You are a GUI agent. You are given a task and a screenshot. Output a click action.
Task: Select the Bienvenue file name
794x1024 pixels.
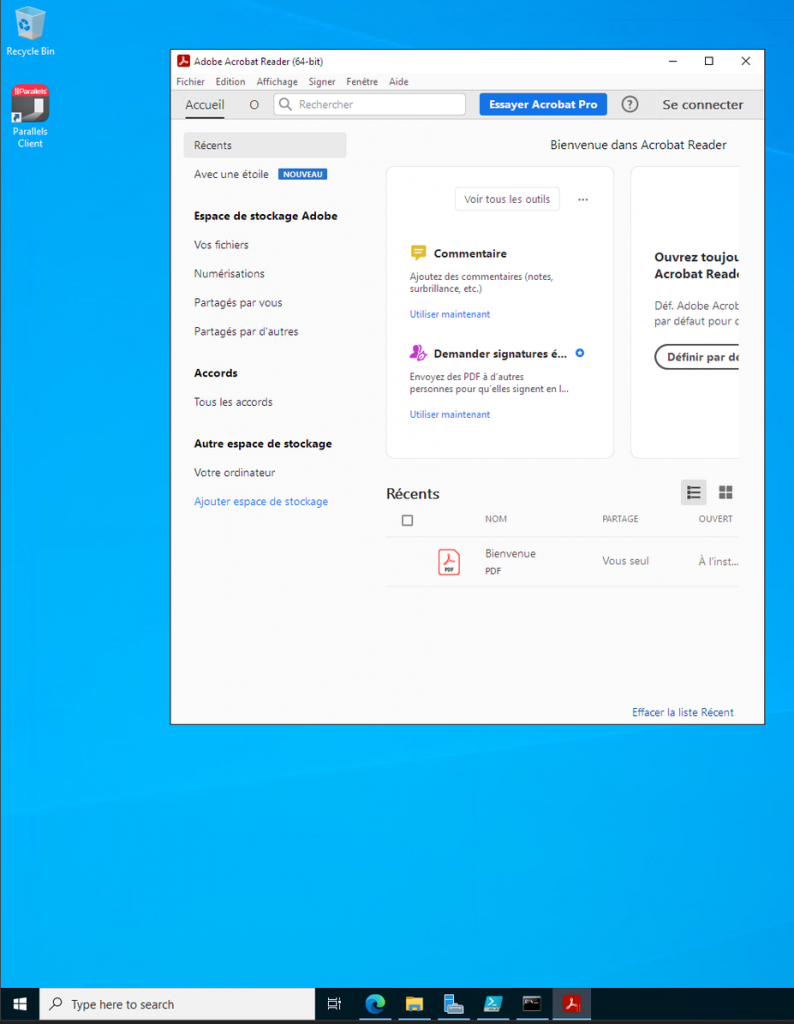tap(510, 553)
